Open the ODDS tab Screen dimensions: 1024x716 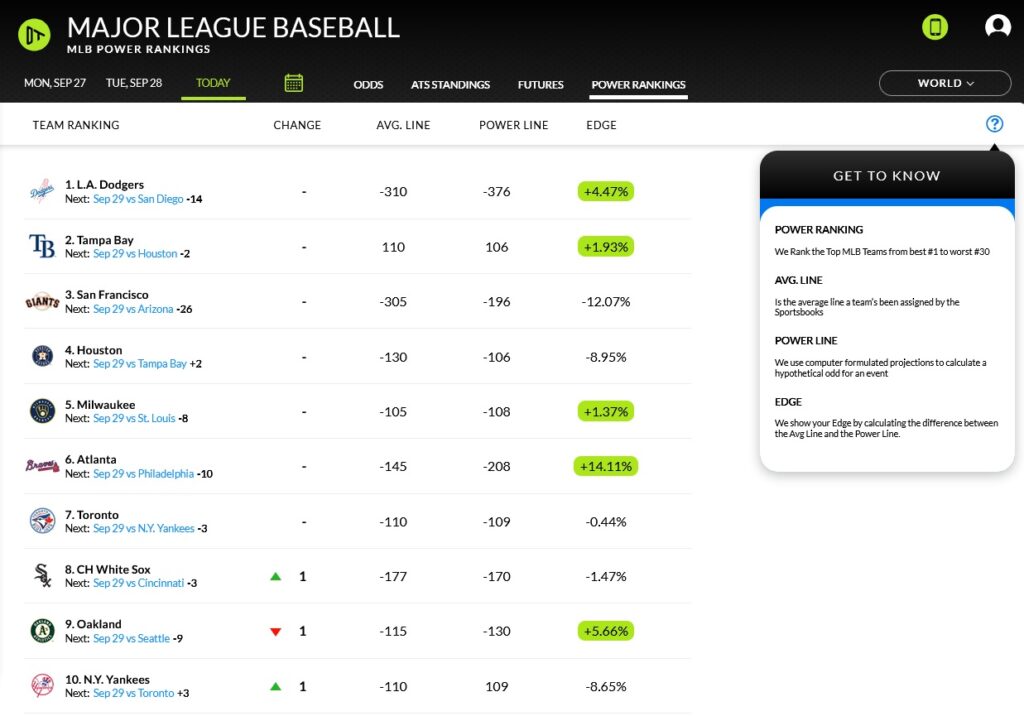368,85
